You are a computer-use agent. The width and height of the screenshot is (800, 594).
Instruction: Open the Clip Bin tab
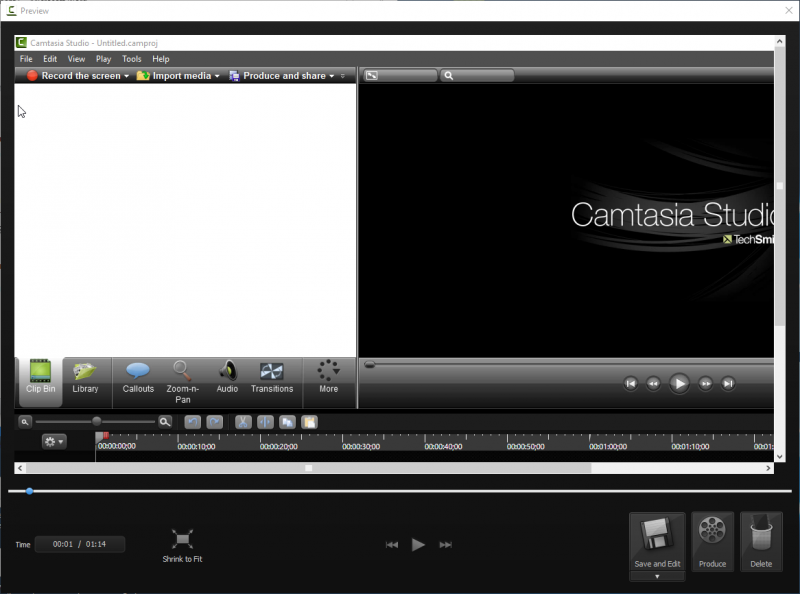pyautogui.click(x=40, y=382)
